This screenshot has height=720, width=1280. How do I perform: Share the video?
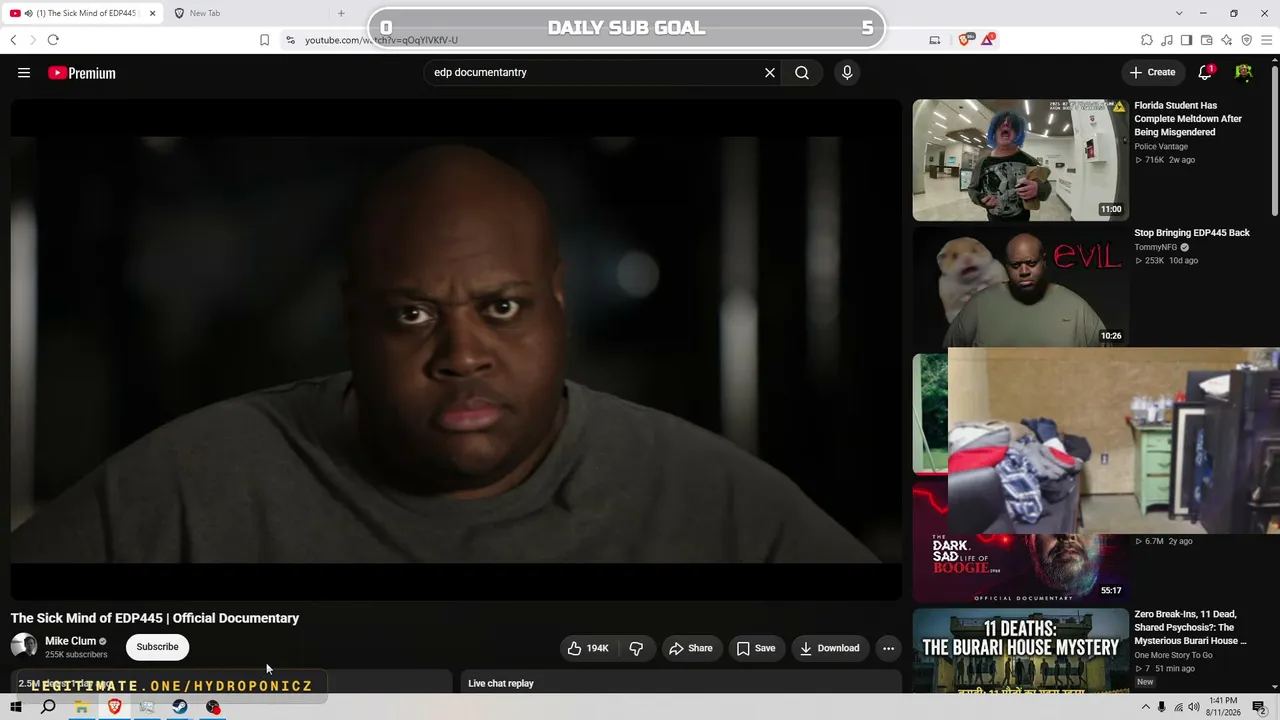point(691,648)
